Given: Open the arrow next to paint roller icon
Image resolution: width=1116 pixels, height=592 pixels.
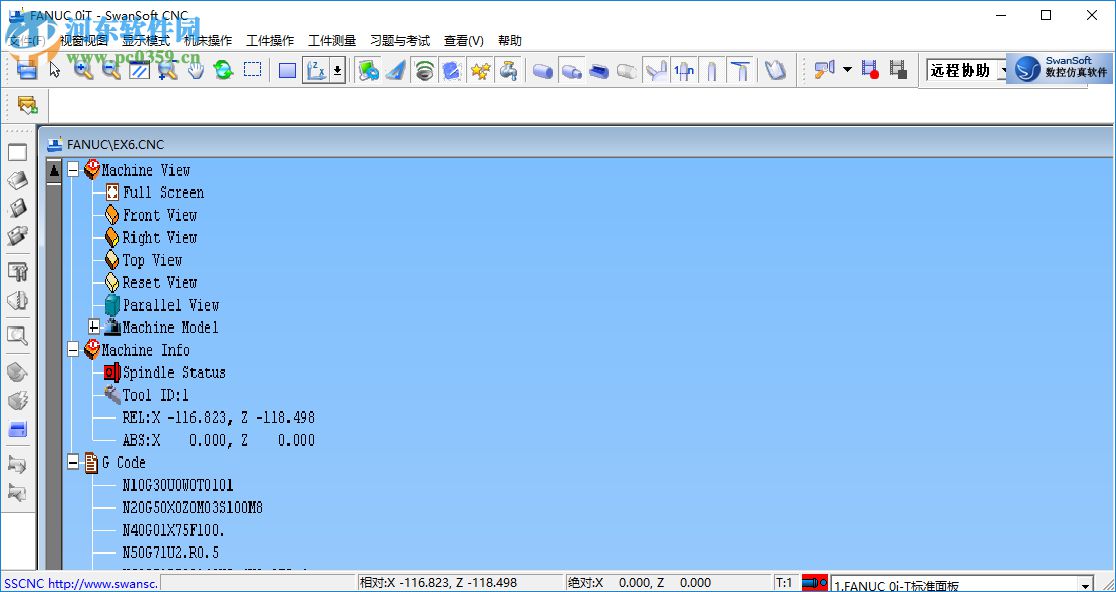Looking at the screenshot, I should [847, 70].
